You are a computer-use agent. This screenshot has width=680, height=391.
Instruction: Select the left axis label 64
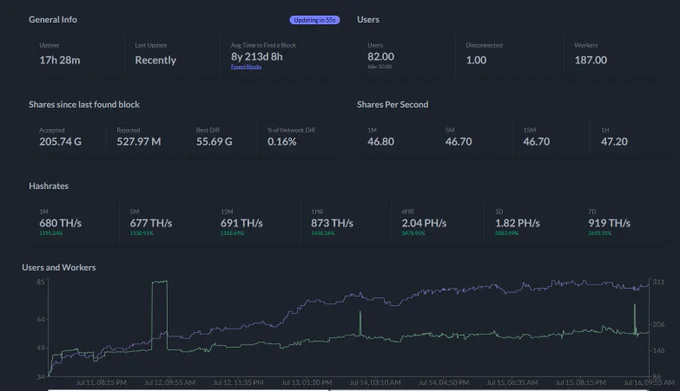tap(40, 319)
